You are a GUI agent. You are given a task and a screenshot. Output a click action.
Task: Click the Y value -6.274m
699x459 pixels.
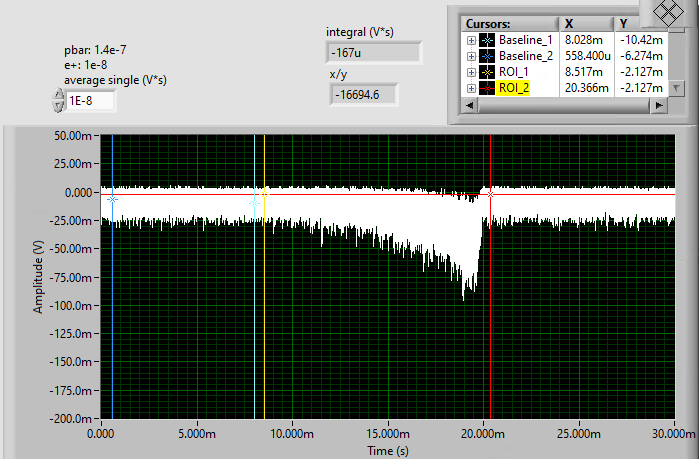[x=641, y=56]
